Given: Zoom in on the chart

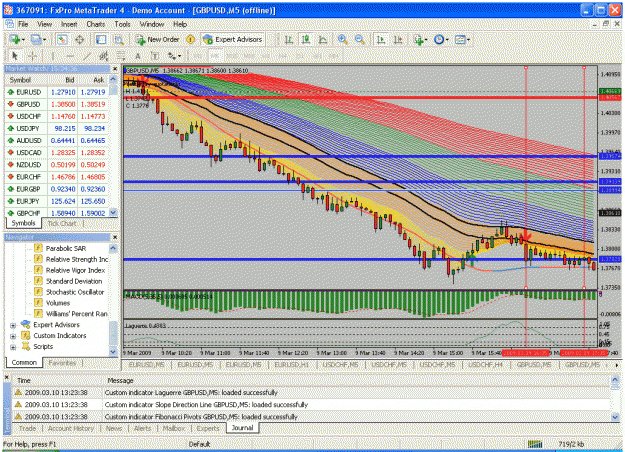Looking at the screenshot, I should [x=342, y=39].
